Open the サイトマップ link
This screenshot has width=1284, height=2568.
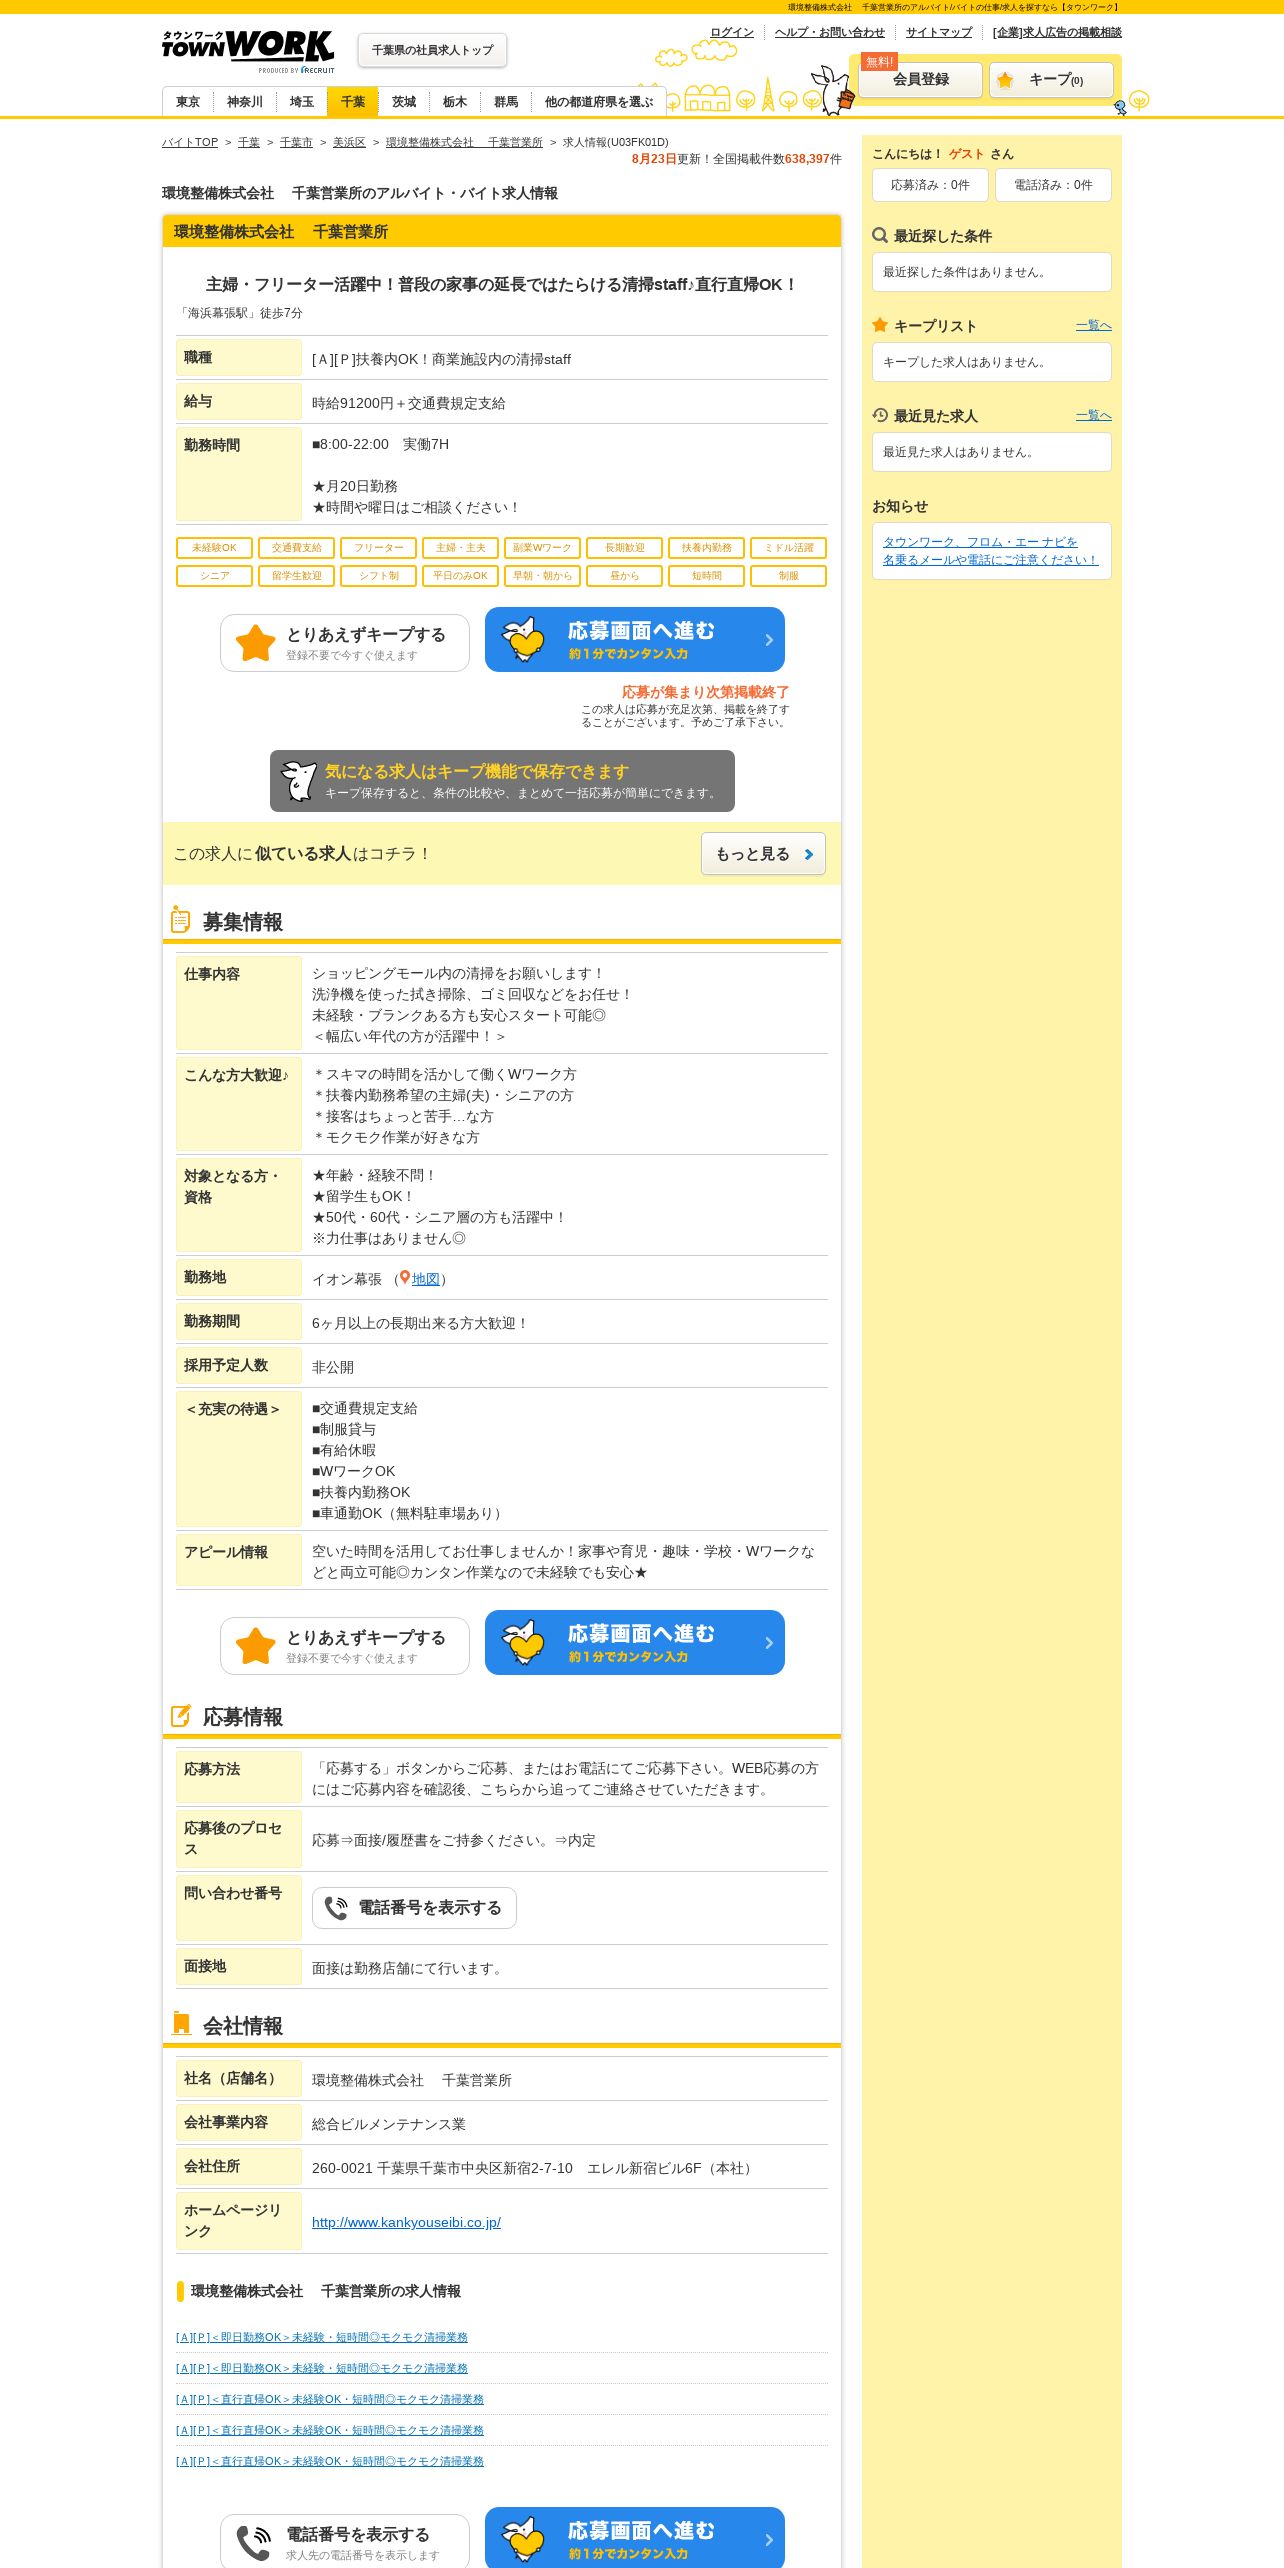pyautogui.click(x=939, y=32)
